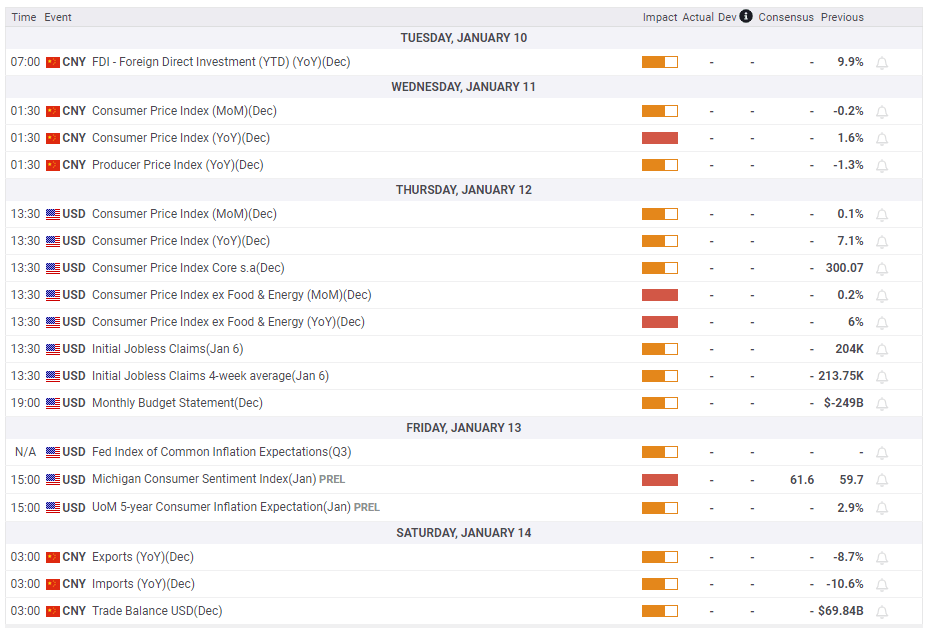Click previous value 59.7
The image size is (927, 628).
tap(851, 480)
